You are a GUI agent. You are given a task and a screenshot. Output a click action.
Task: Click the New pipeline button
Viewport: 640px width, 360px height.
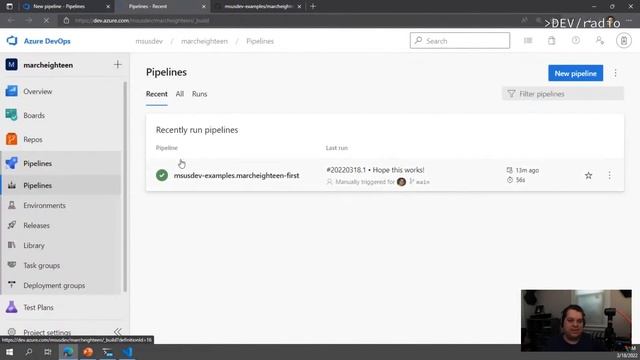coord(576,73)
